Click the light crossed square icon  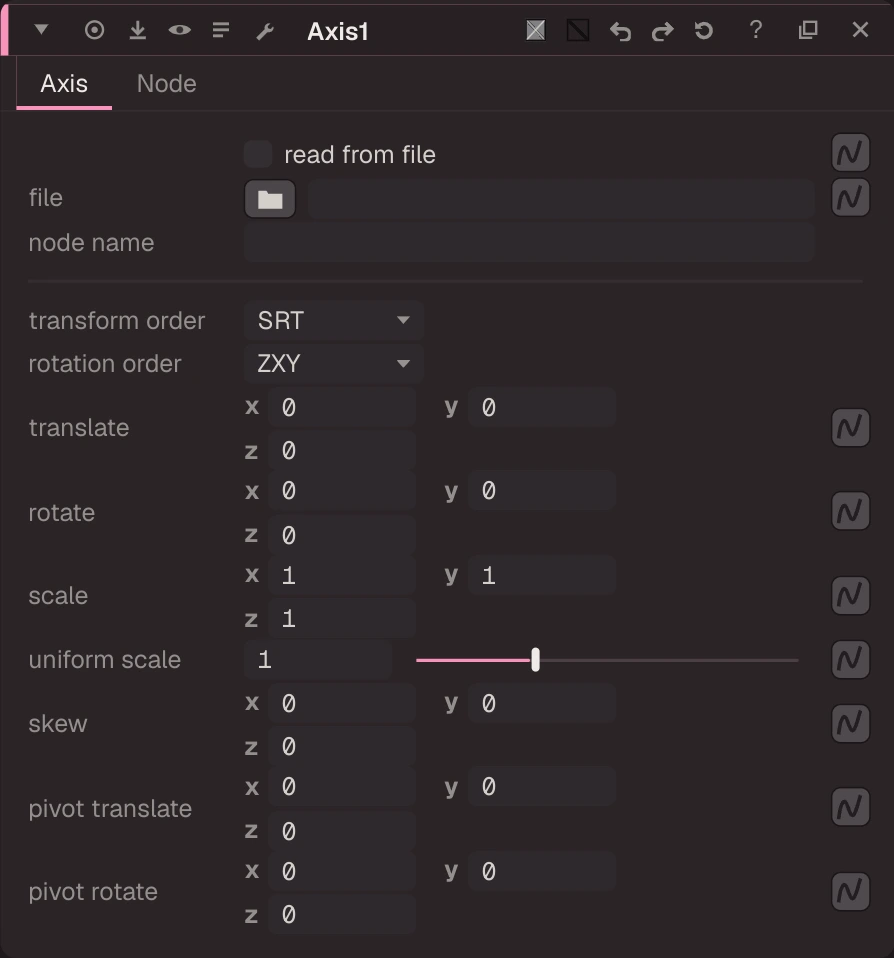535,30
